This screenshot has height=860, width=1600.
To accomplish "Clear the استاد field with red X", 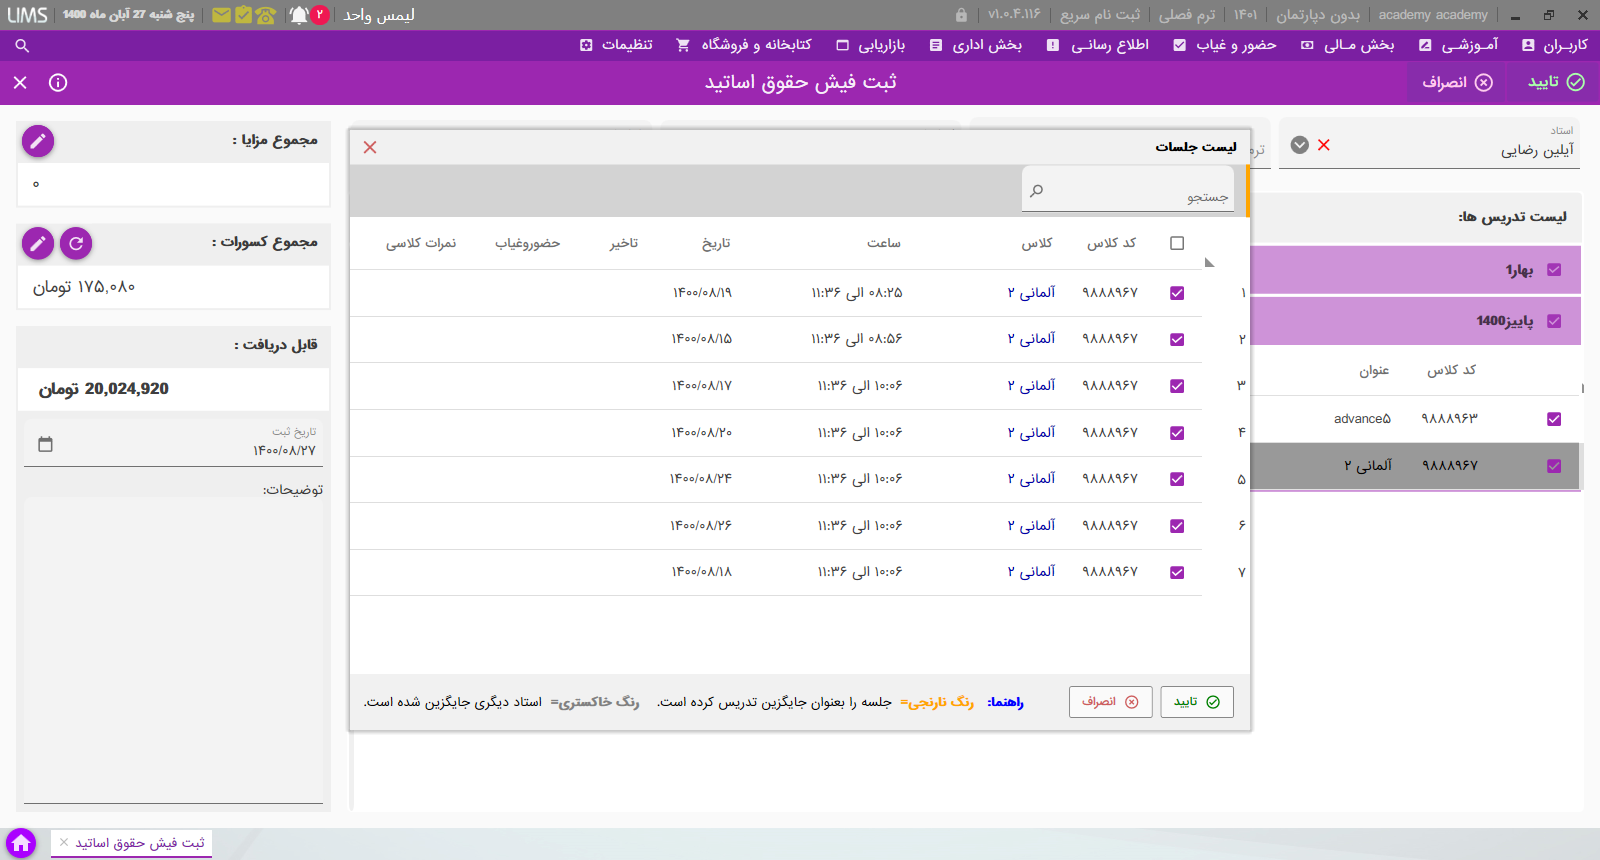I will (1324, 145).
